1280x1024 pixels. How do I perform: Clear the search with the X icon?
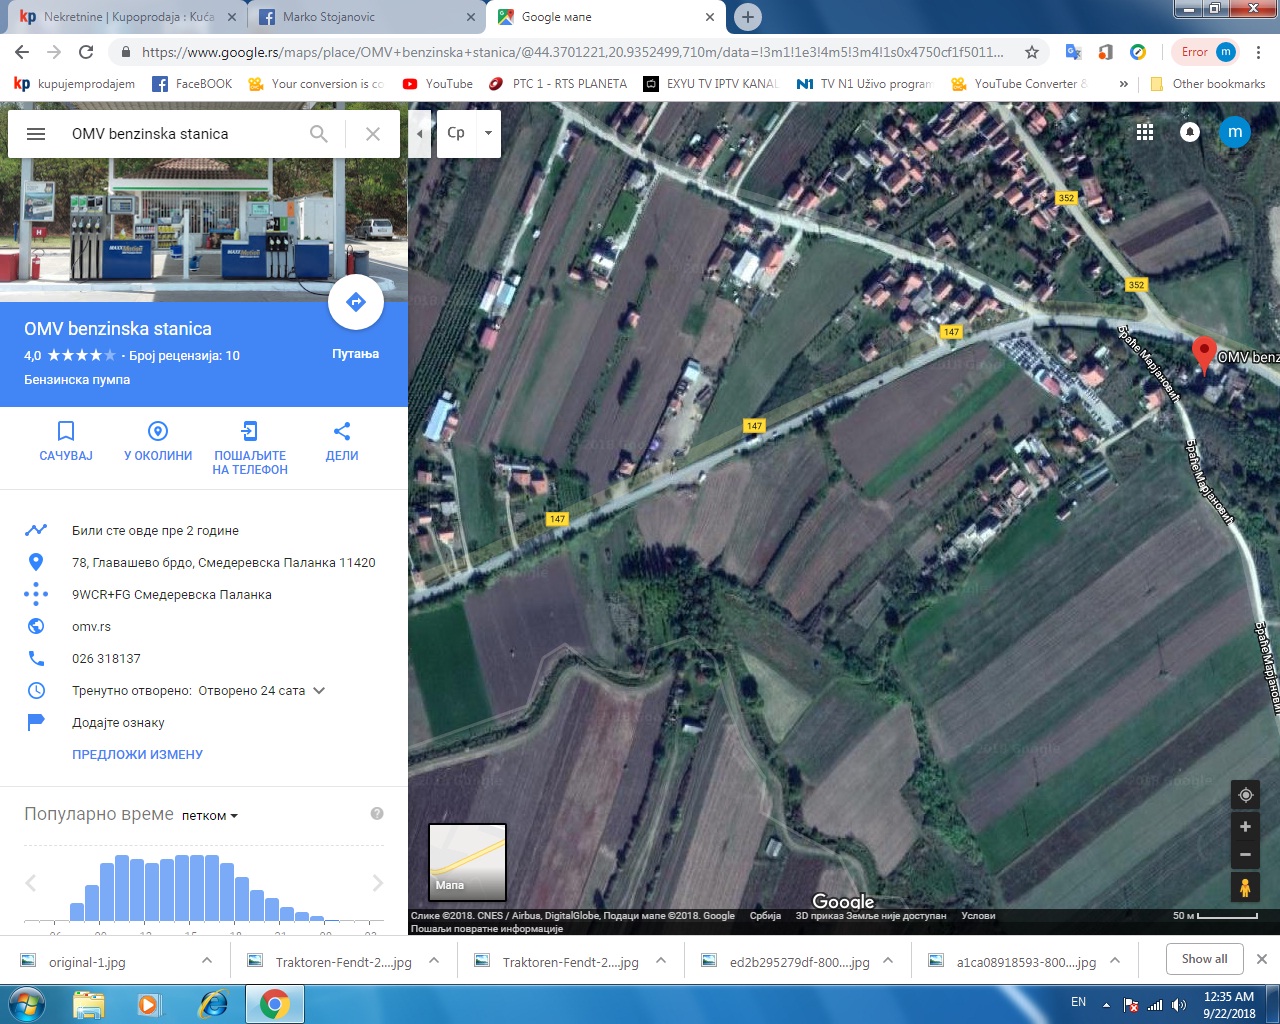[373, 134]
